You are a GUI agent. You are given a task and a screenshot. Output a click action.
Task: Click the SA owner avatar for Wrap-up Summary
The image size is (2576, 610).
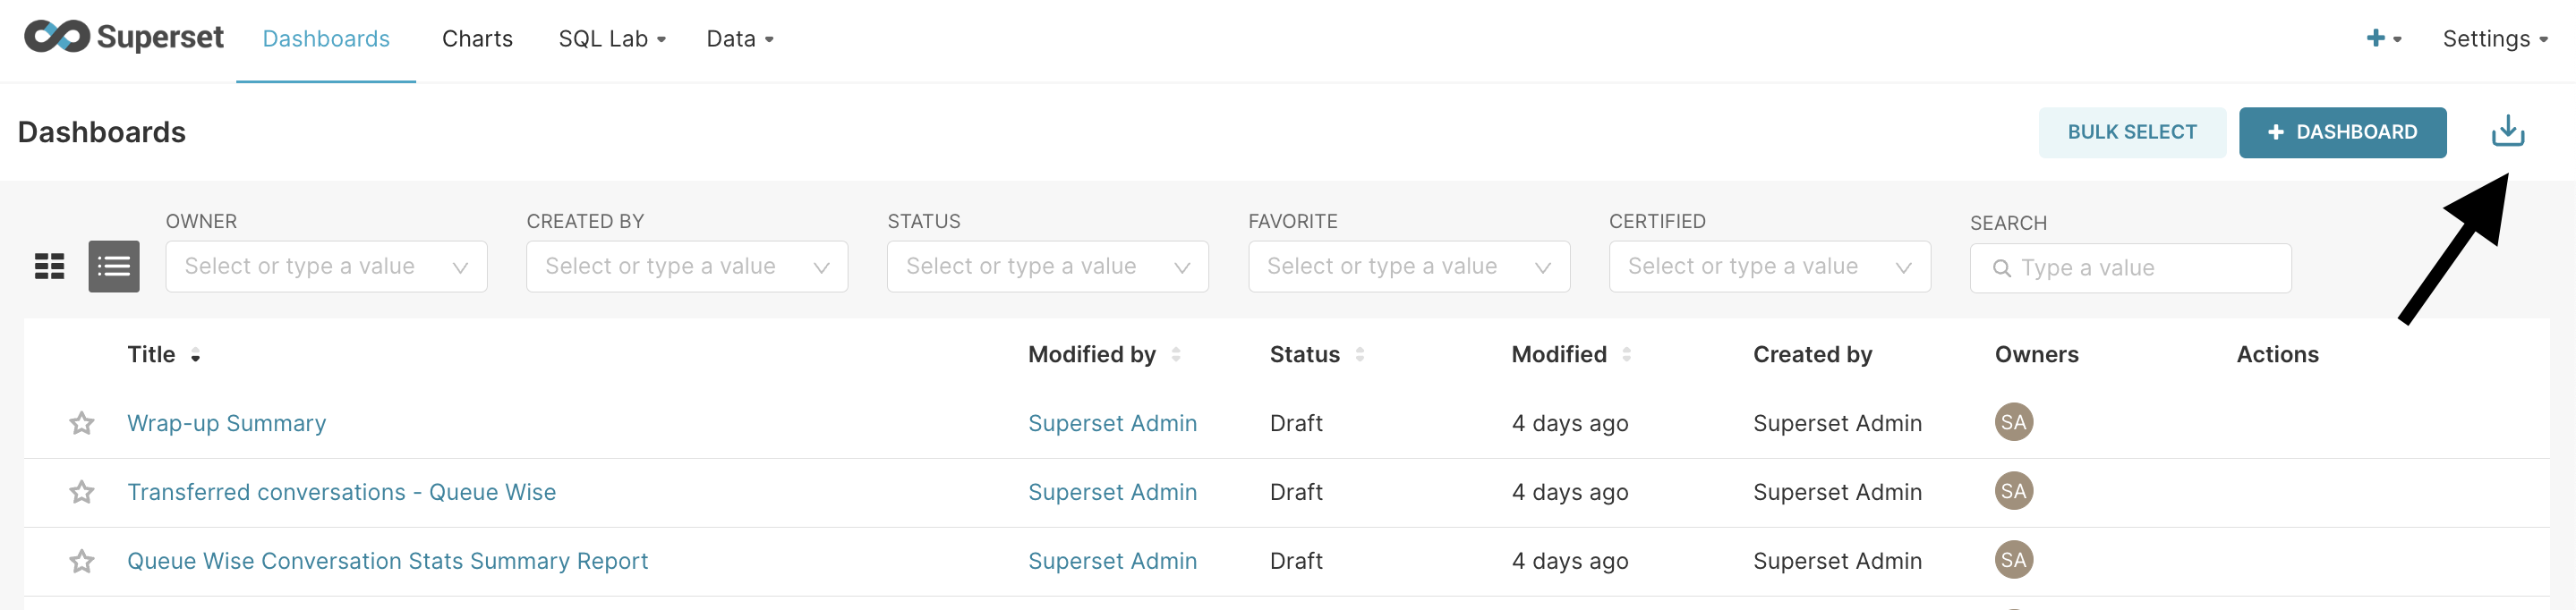tap(2013, 422)
